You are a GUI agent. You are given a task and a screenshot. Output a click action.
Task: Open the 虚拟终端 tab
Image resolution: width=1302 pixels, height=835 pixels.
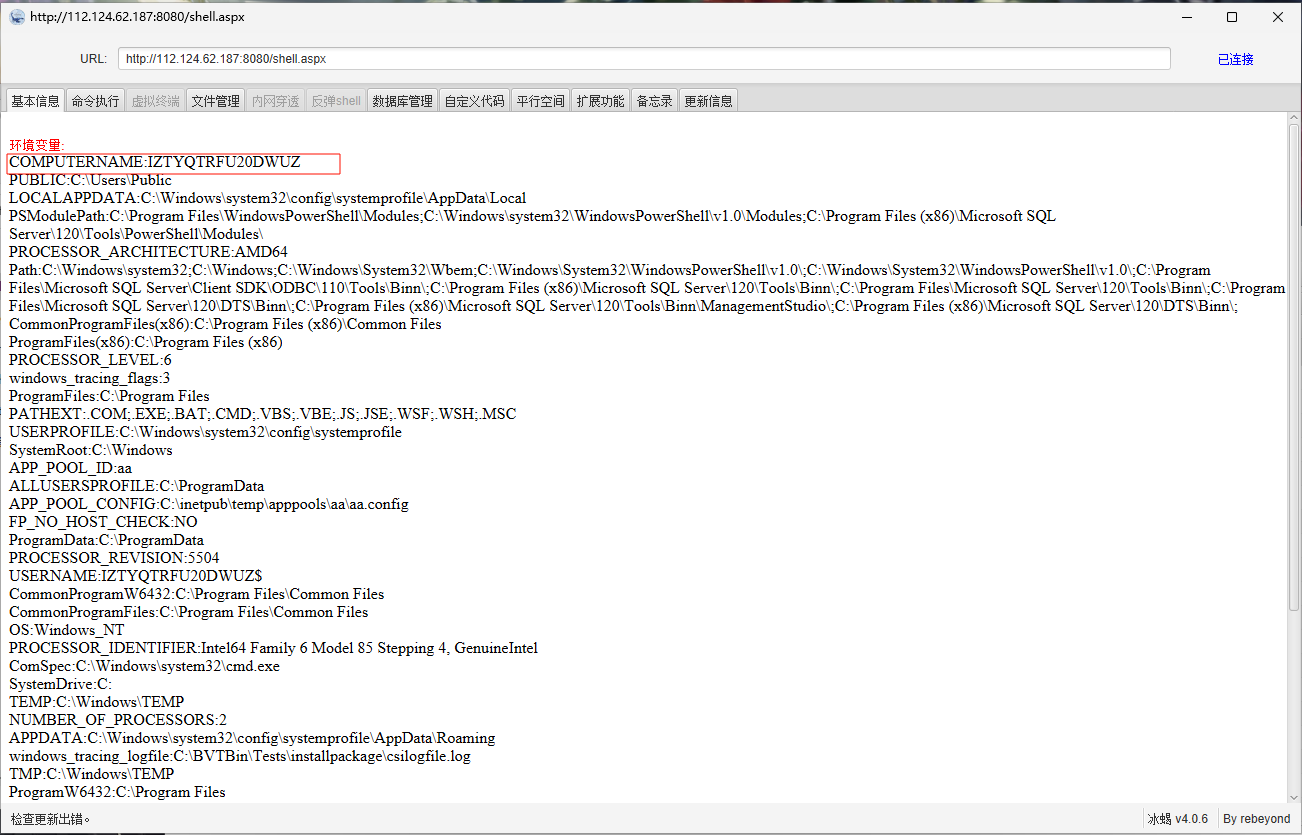[156, 101]
